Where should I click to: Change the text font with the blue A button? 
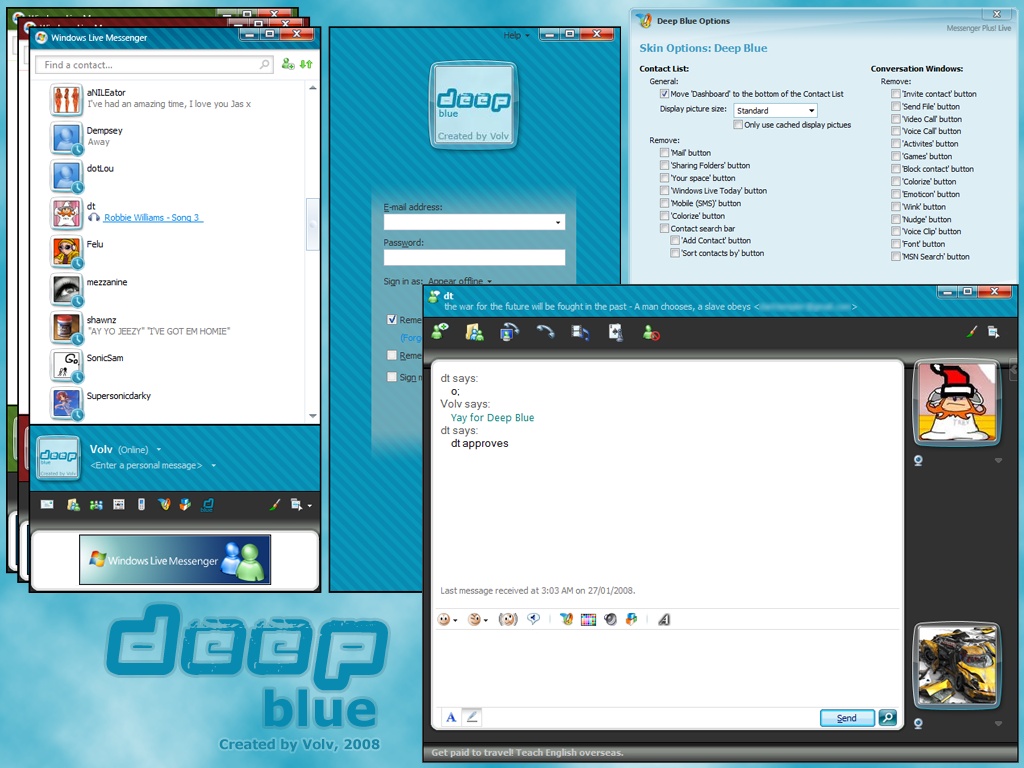point(451,717)
